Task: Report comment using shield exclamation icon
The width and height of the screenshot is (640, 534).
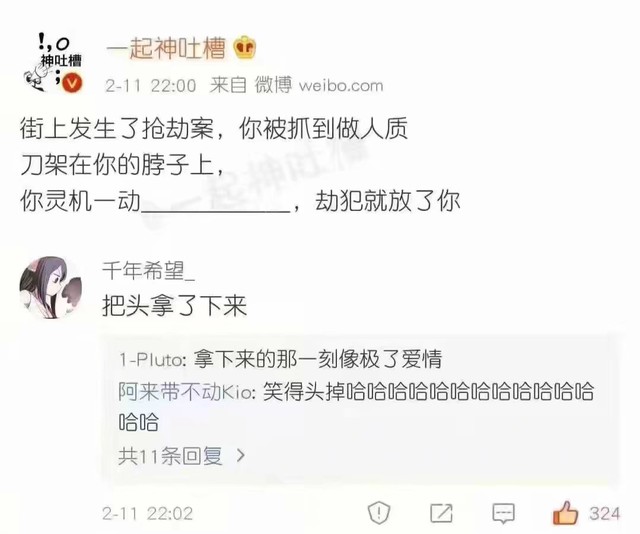Action: click(x=379, y=513)
